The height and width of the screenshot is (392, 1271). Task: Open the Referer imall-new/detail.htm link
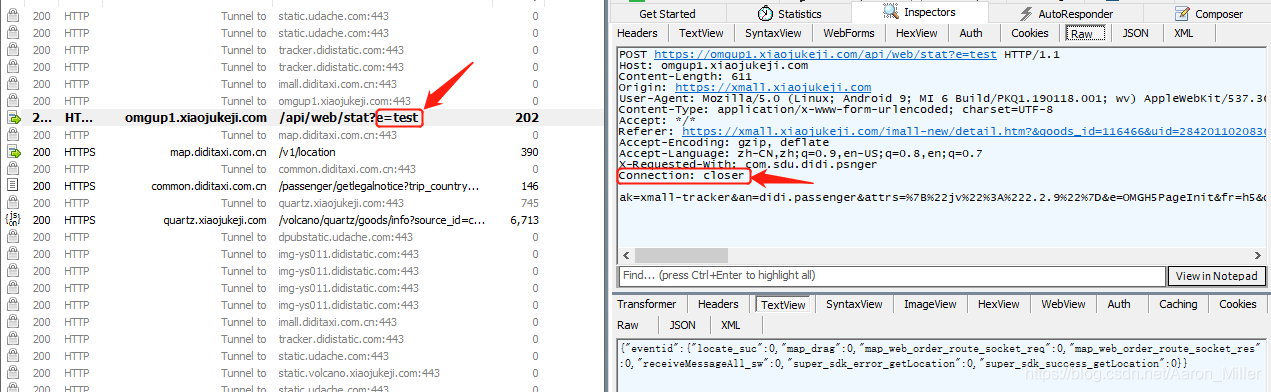(x=975, y=131)
